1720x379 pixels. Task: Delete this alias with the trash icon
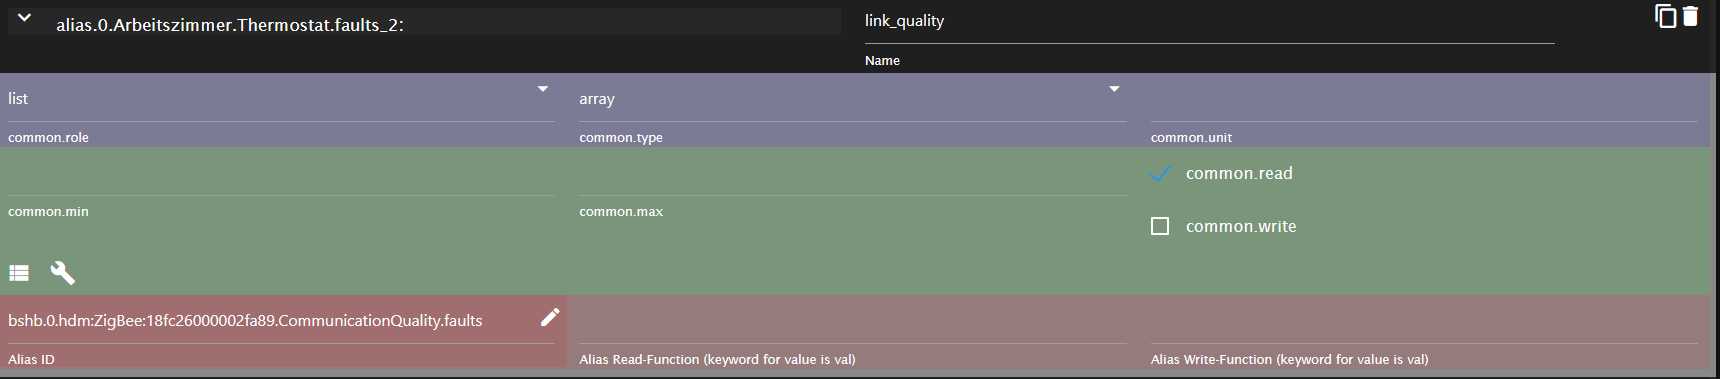coord(1690,16)
